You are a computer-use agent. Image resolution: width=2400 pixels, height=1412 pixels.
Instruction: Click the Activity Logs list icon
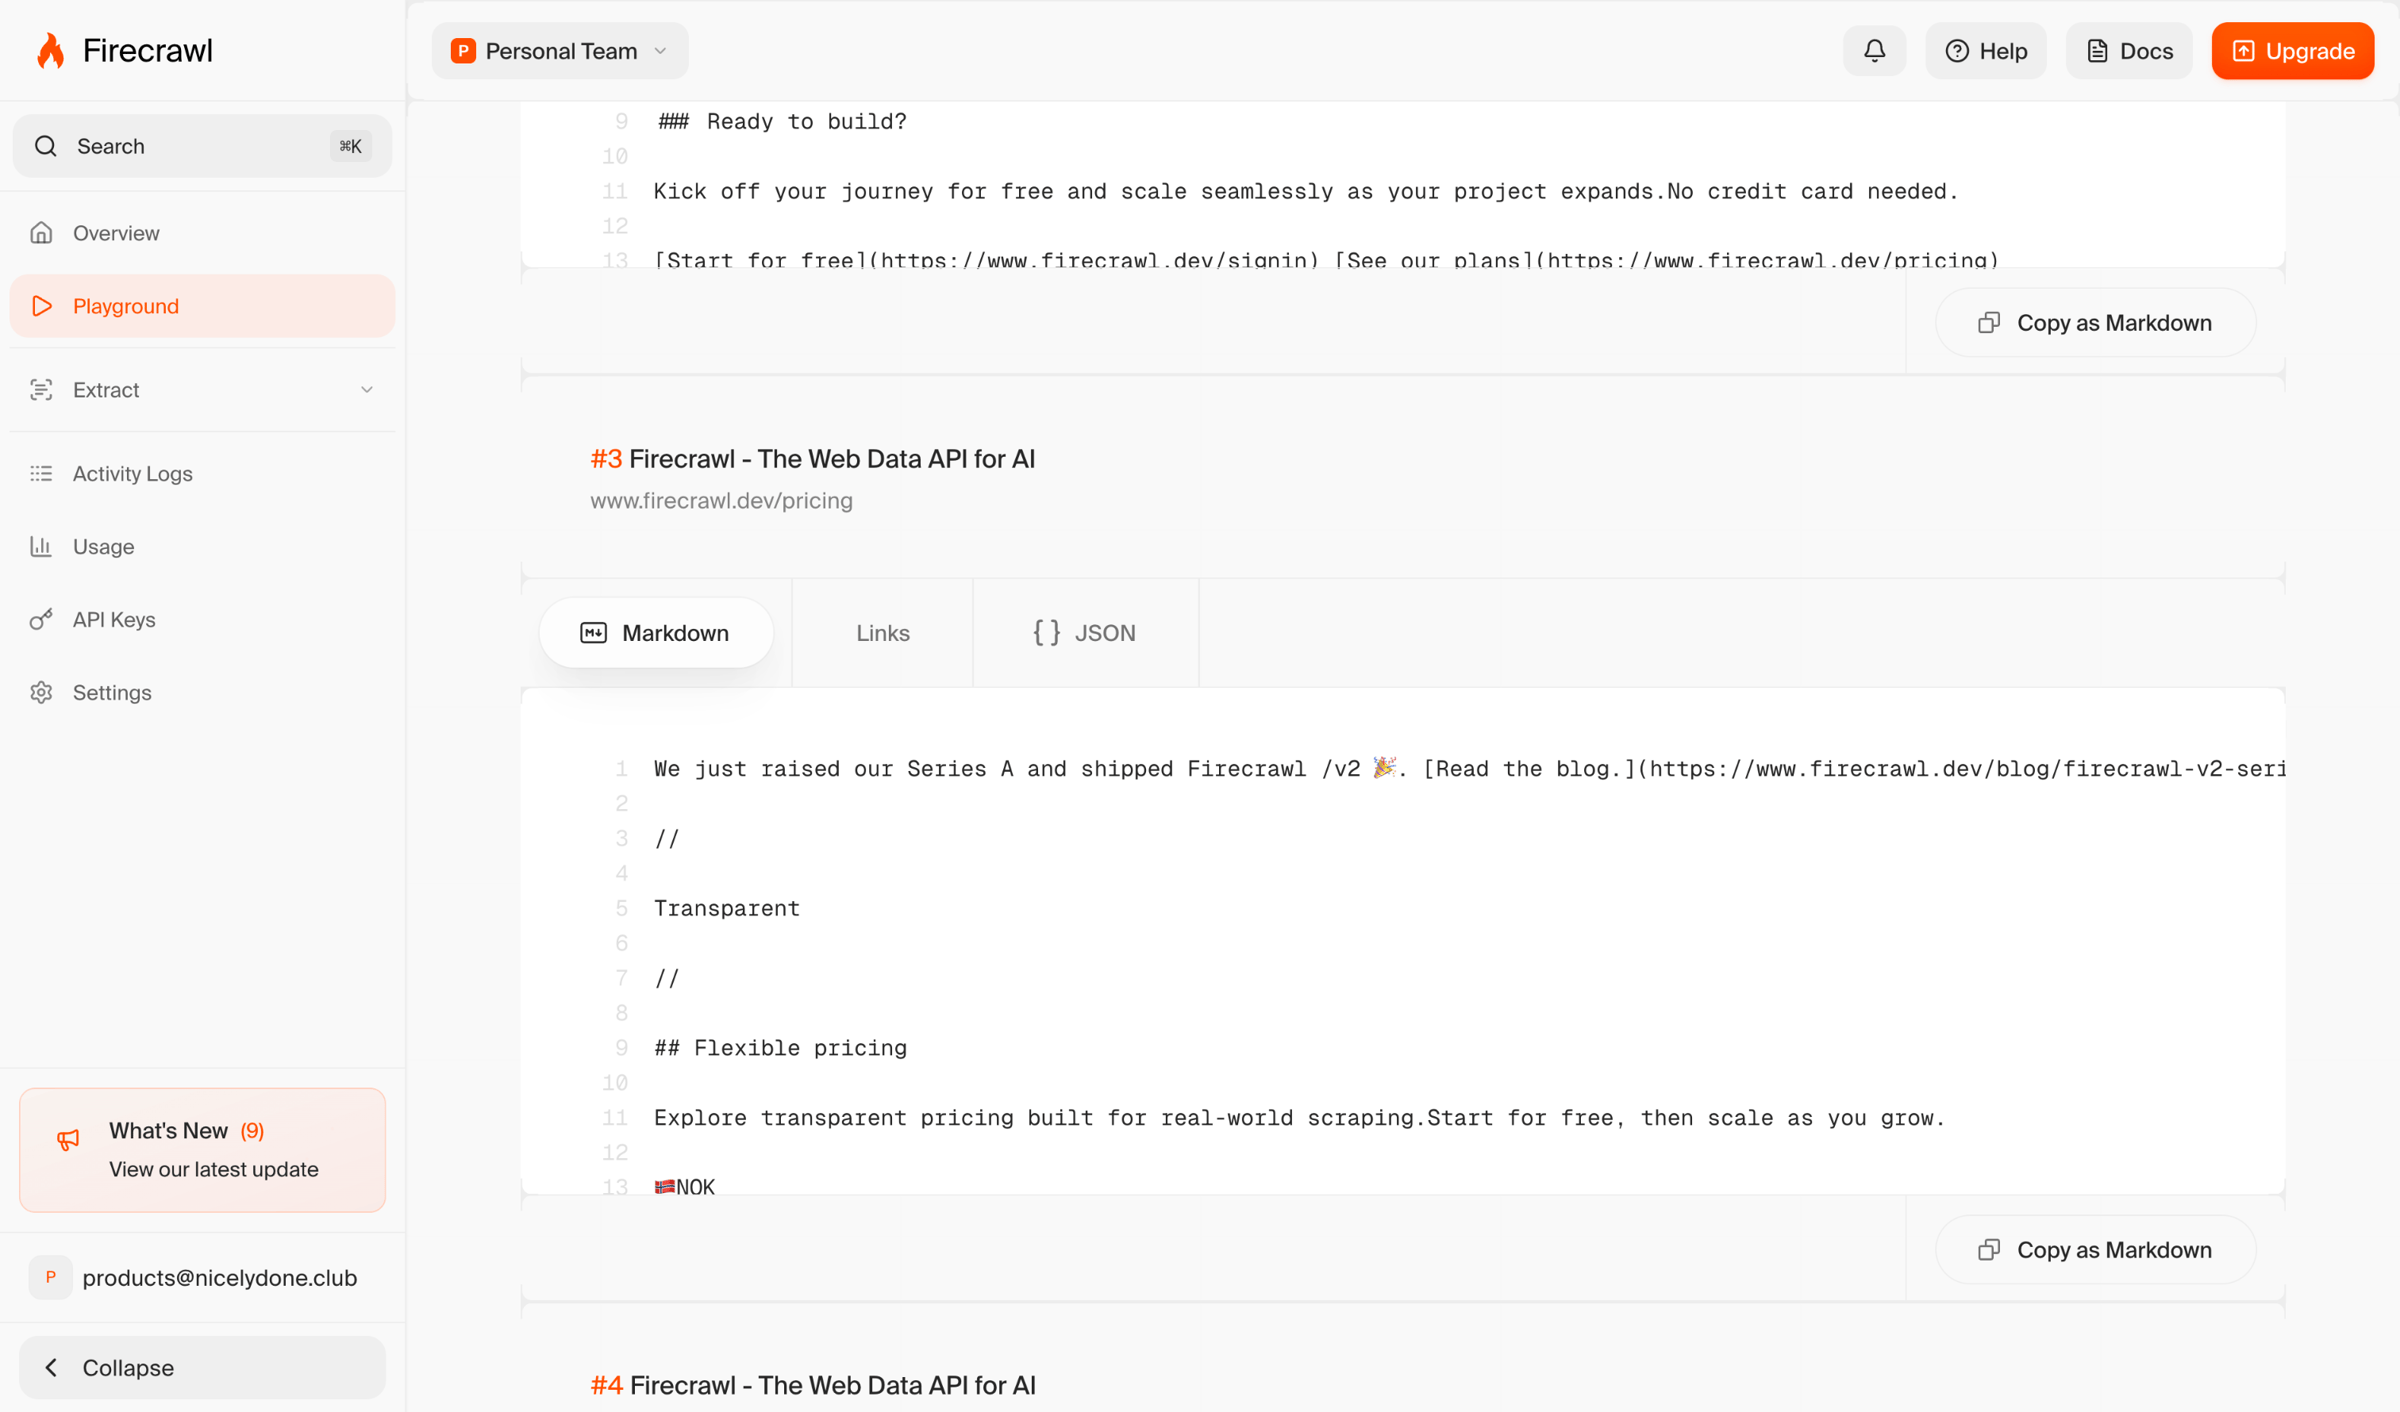(41, 473)
